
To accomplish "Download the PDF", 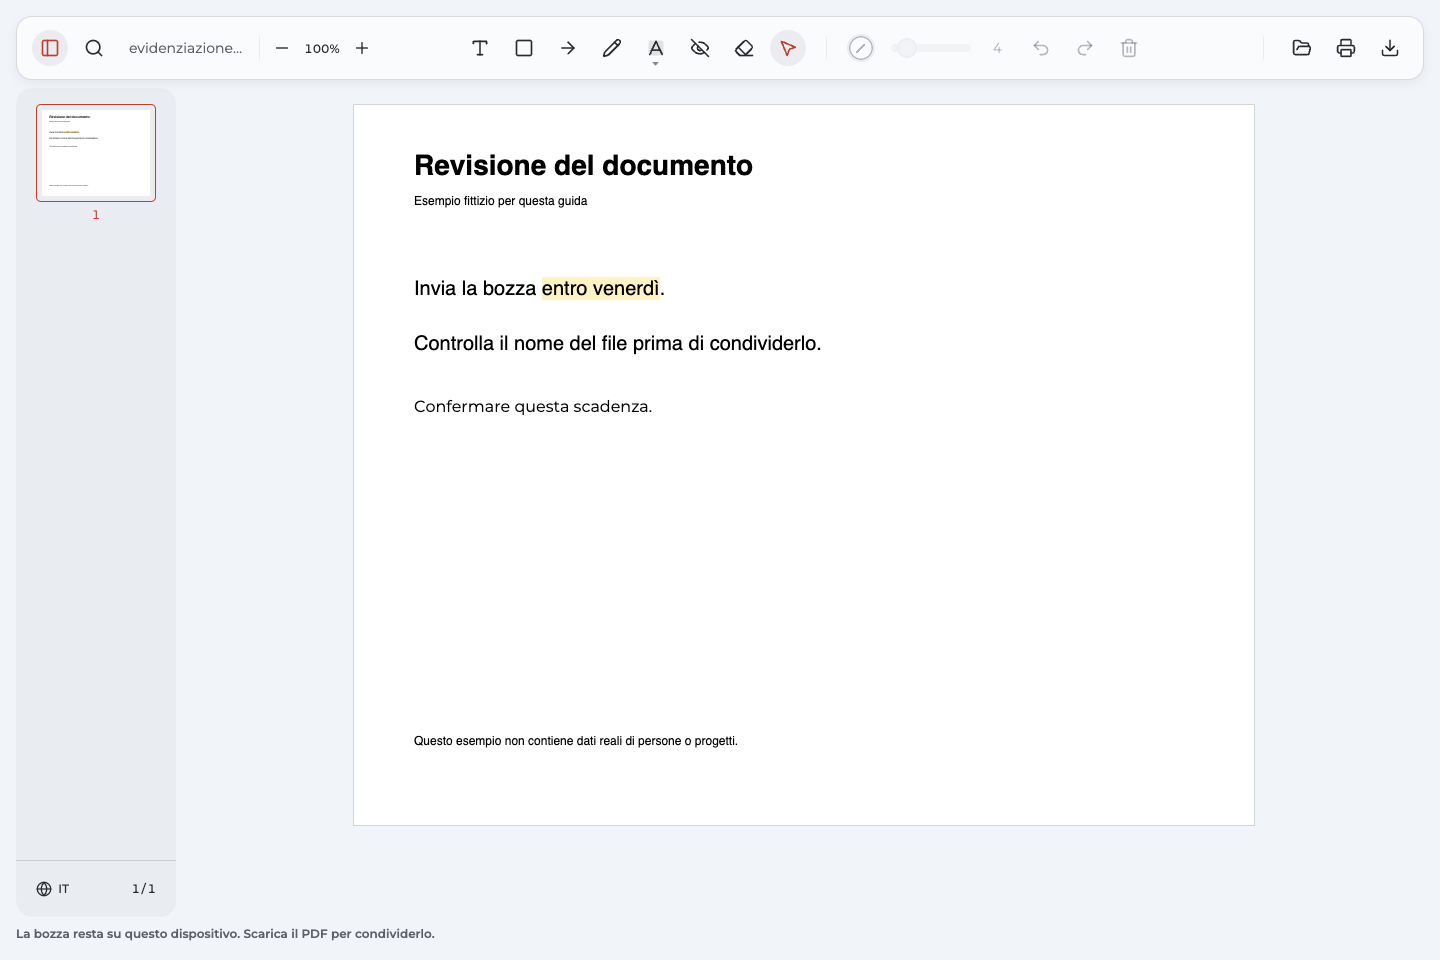I will [x=1390, y=48].
